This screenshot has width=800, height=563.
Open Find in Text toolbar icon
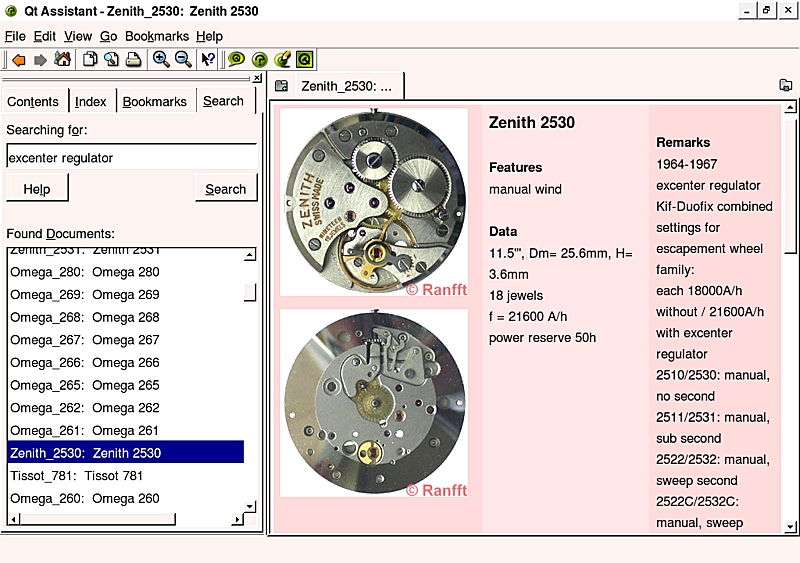coord(111,60)
